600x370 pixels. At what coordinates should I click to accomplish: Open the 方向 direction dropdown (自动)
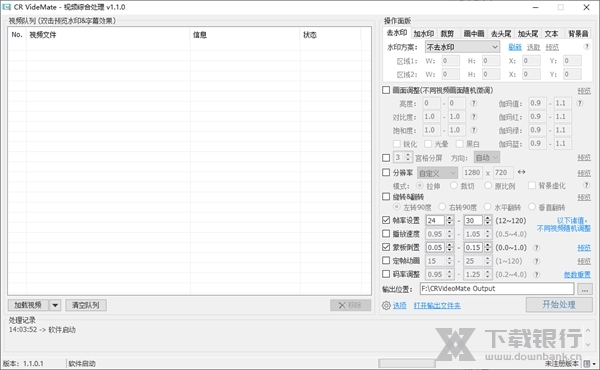coord(487,158)
